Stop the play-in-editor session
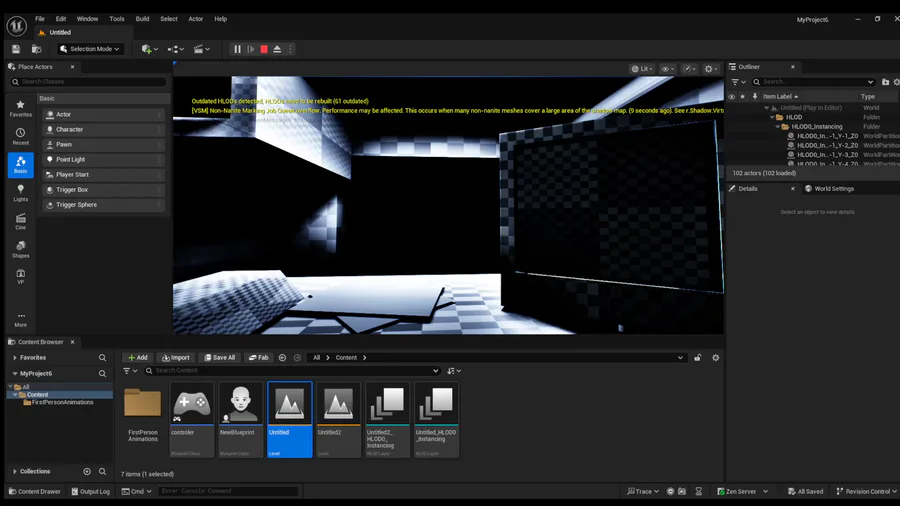This screenshot has width=900, height=506. click(264, 49)
